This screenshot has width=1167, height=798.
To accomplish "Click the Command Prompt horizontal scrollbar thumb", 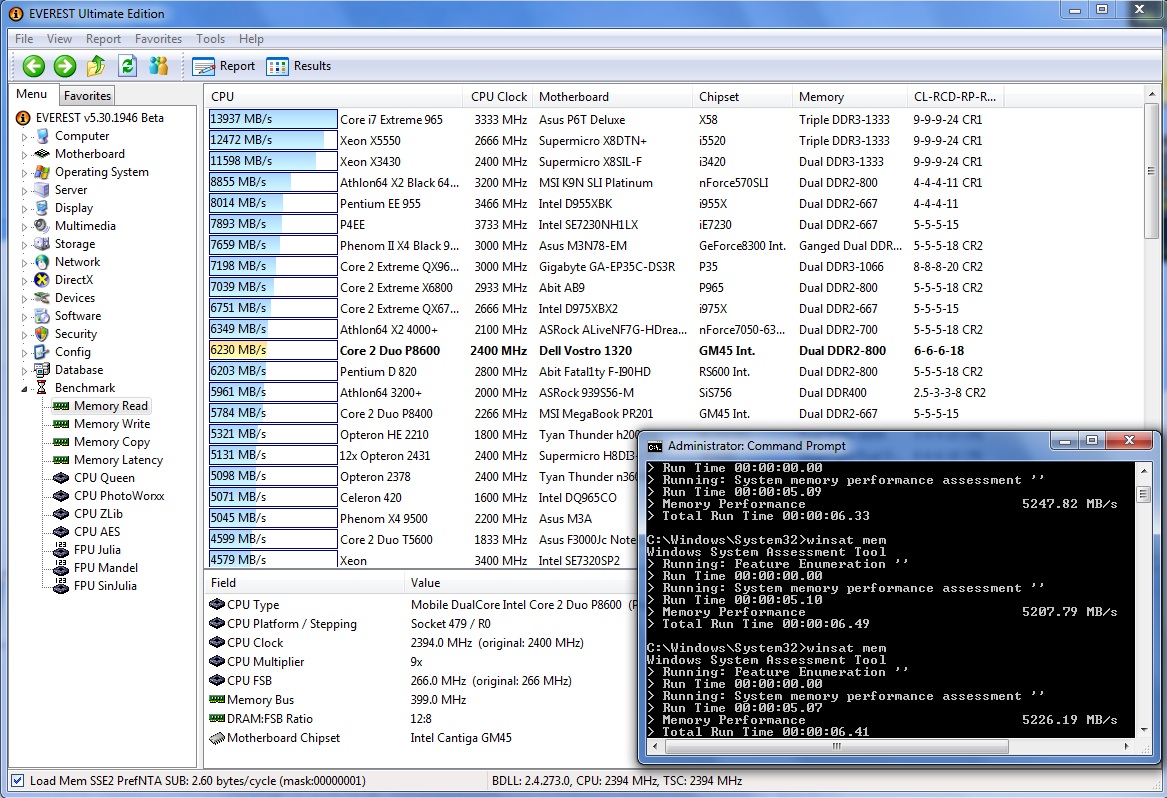I will 835,746.
